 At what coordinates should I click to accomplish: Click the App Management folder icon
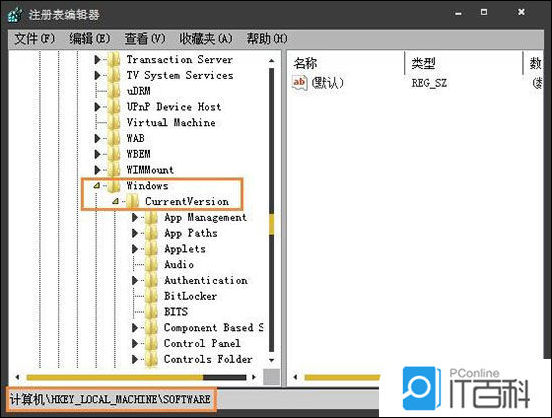[151, 217]
